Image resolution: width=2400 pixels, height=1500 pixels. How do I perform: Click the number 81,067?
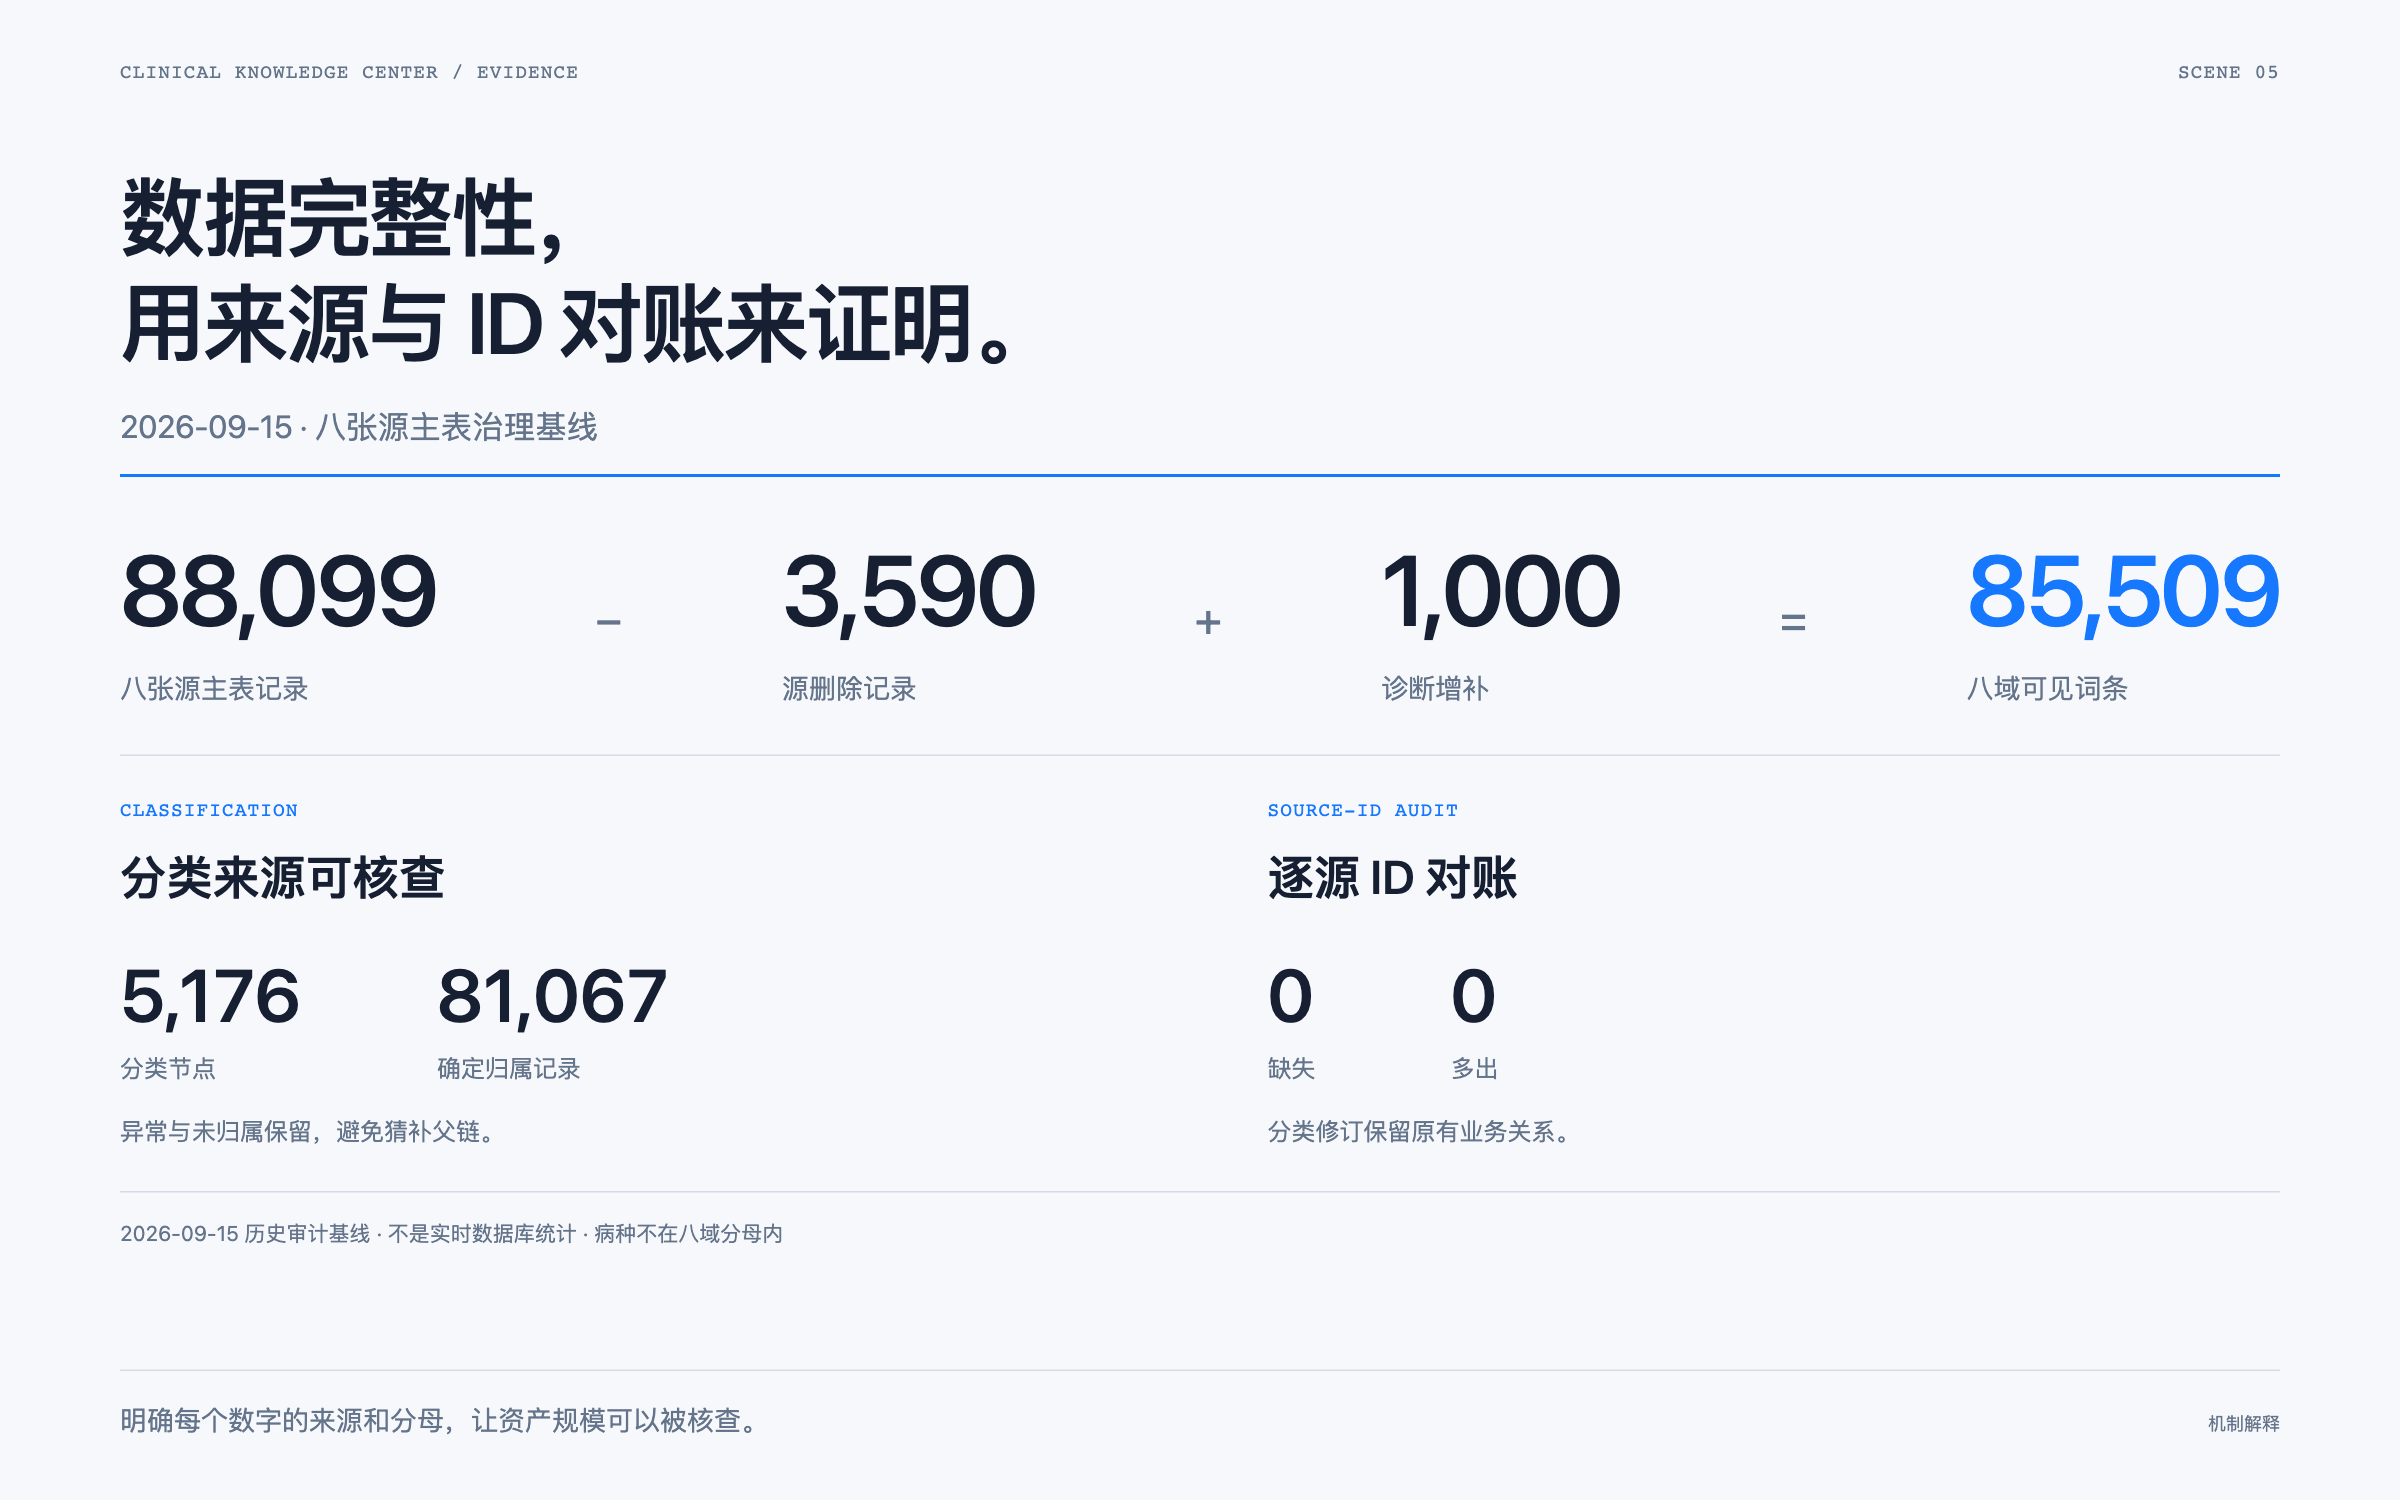coord(552,997)
